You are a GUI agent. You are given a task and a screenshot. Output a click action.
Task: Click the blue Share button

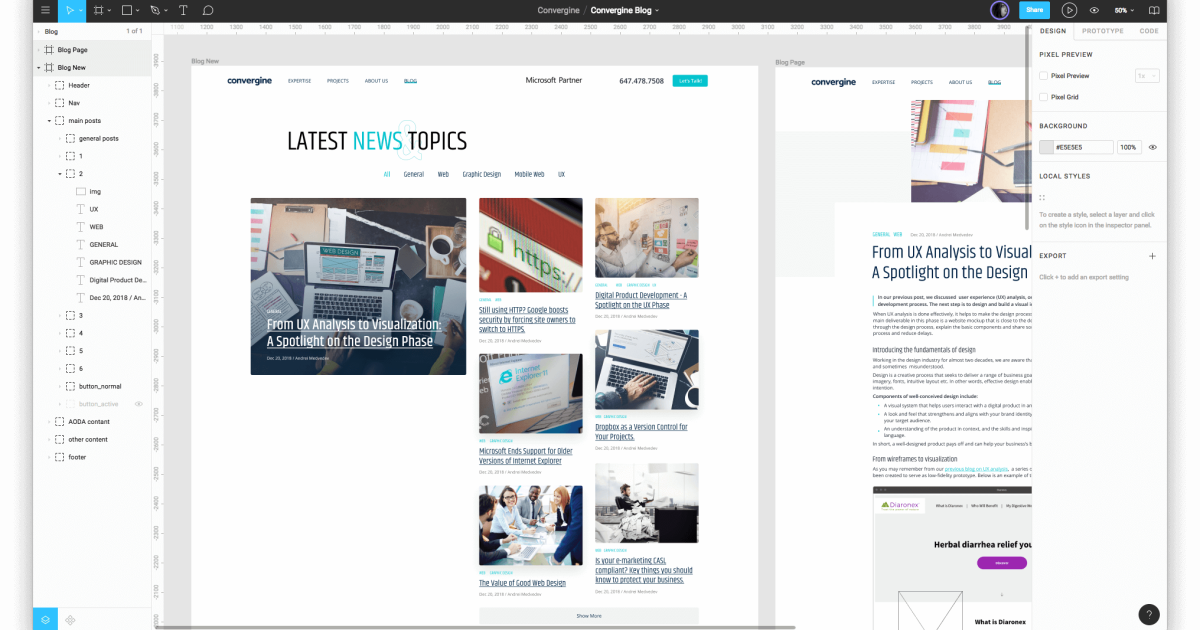(x=1034, y=10)
